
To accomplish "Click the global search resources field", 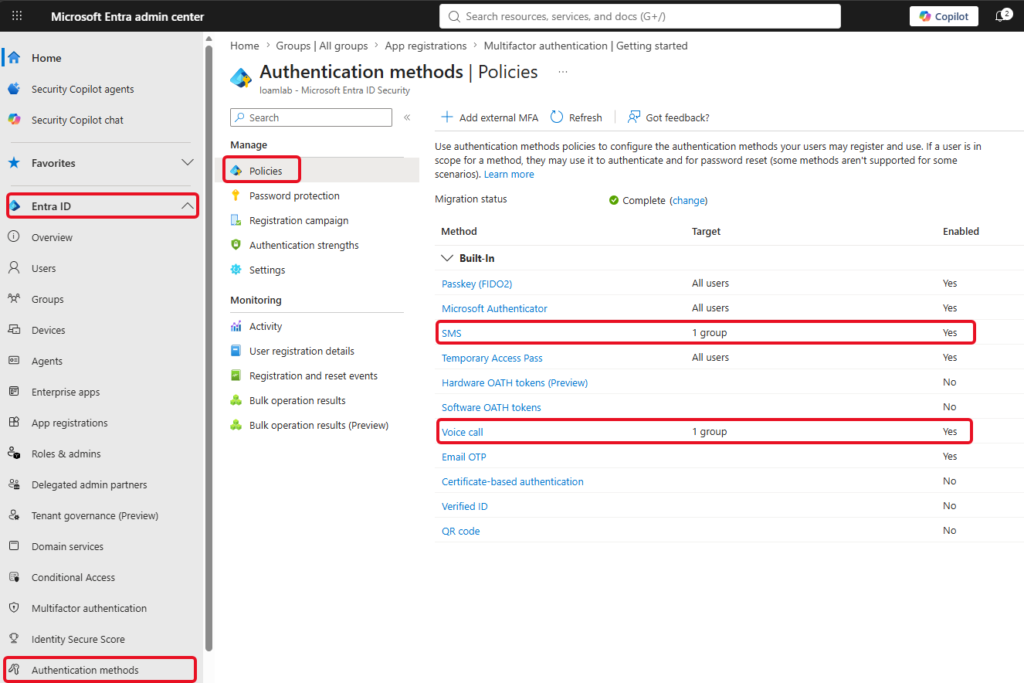I will [640, 16].
